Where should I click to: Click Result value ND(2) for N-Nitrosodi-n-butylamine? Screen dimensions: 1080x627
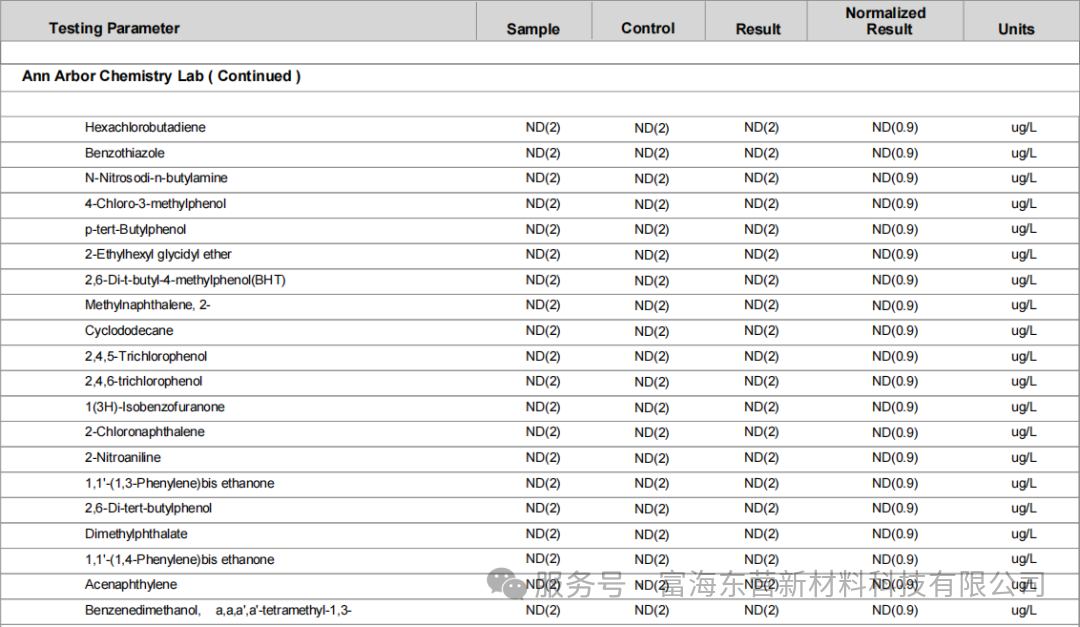click(x=761, y=178)
